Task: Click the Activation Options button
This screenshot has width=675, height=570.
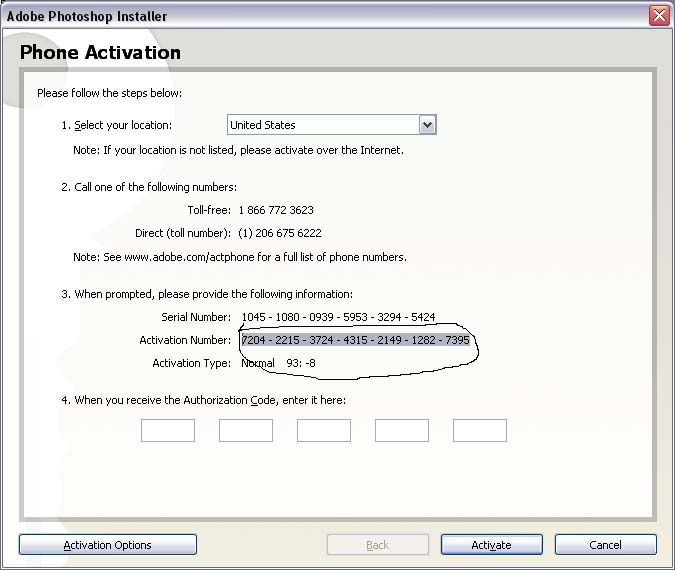Action: click(x=108, y=545)
